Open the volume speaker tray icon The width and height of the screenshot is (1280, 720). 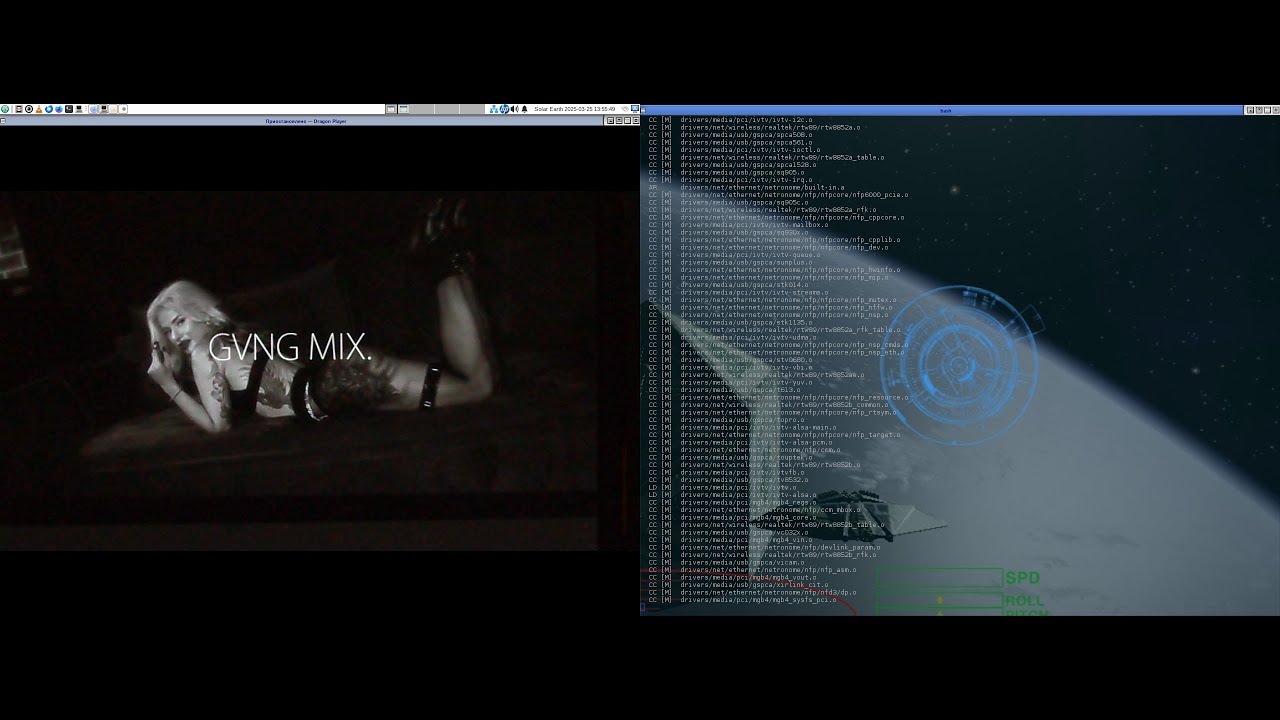point(514,109)
